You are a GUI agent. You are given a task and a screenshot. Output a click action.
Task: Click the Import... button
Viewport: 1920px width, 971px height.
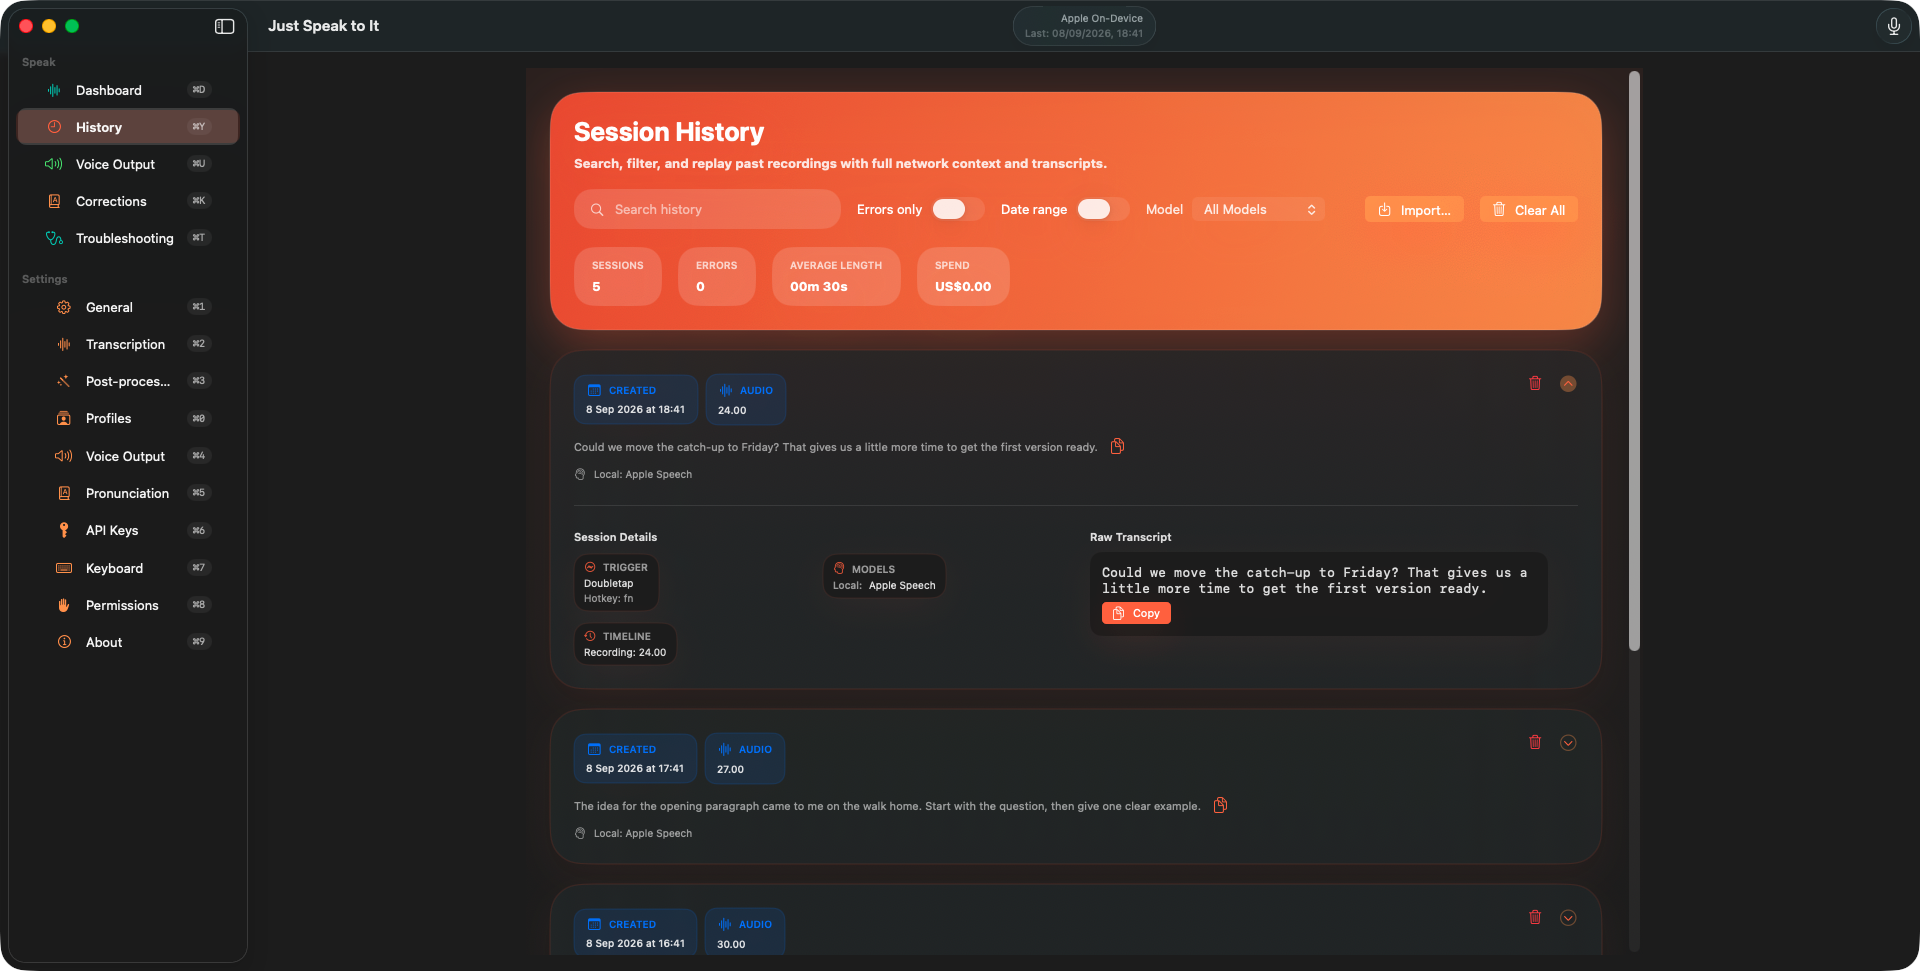click(x=1414, y=209)
